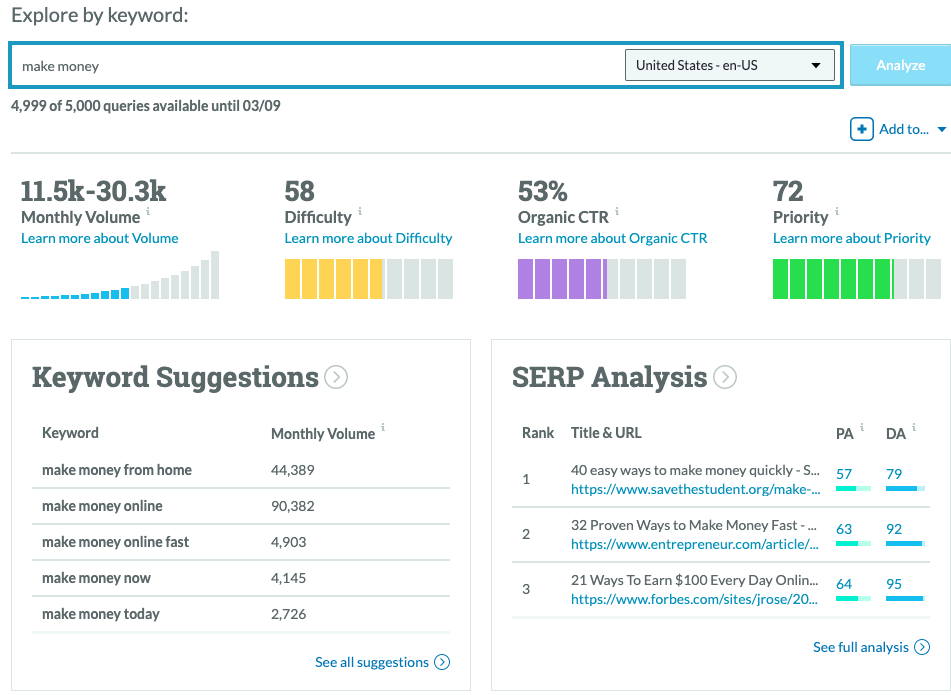This screenshot has width=951, height=695.
Task: Click the 4,145 volume value
Action: [x=288, y=578]
